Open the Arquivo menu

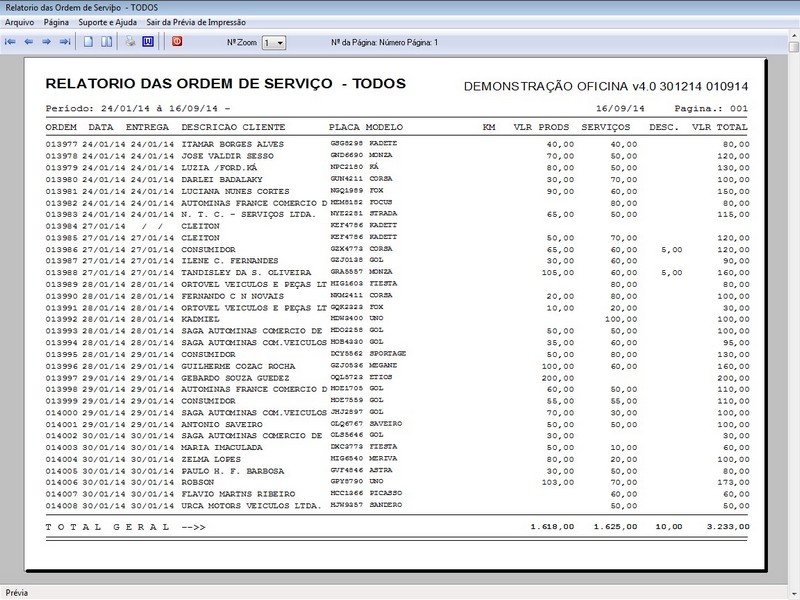[19, 22]
